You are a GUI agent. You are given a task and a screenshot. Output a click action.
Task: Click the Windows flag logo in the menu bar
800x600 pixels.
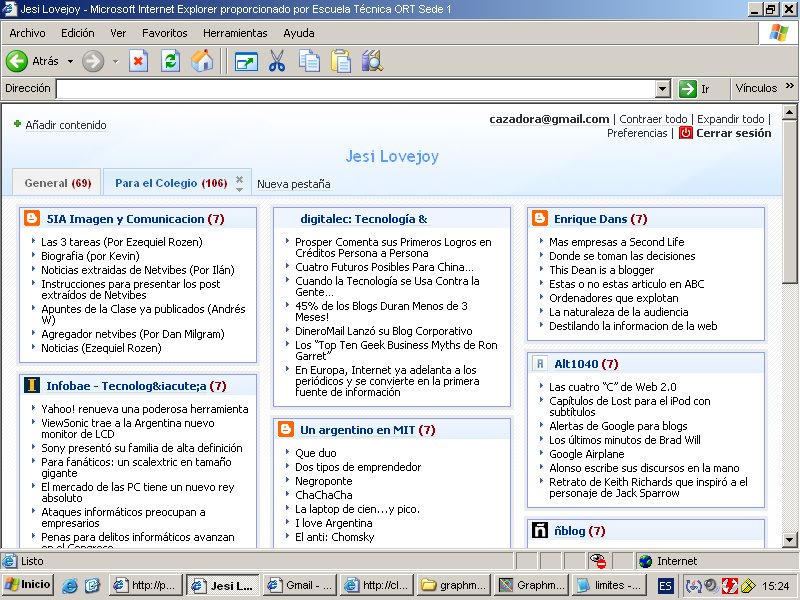coord(779,33)
